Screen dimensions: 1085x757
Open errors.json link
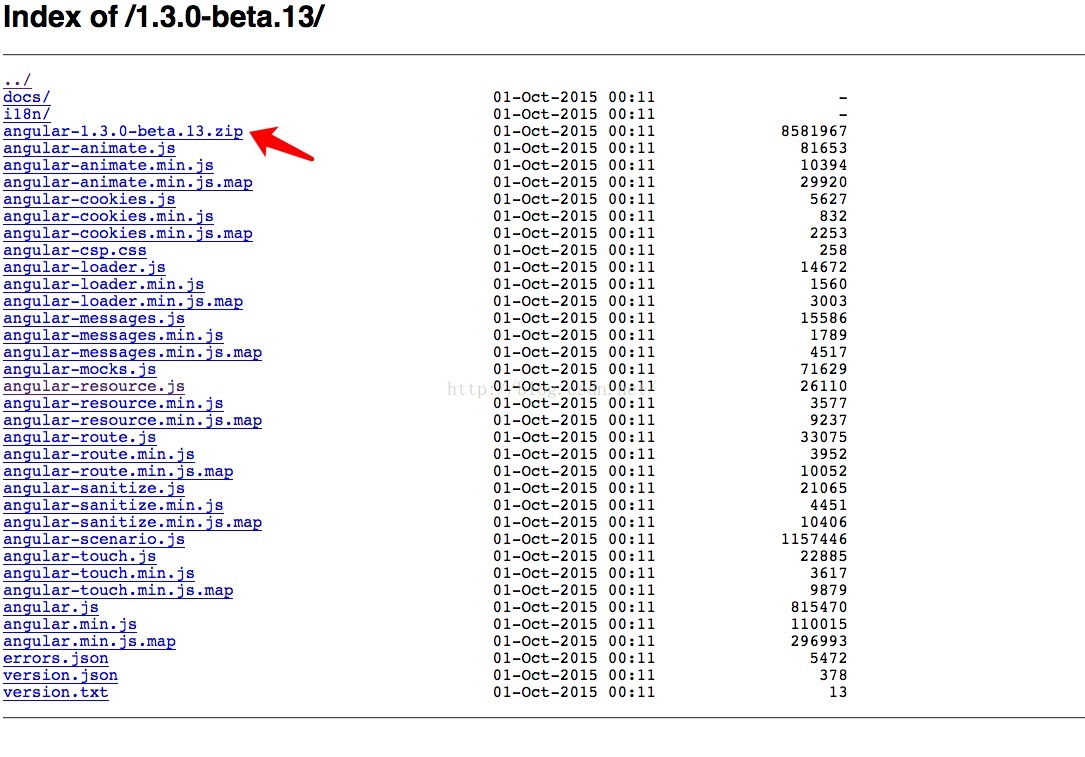[x=55, y=658]
